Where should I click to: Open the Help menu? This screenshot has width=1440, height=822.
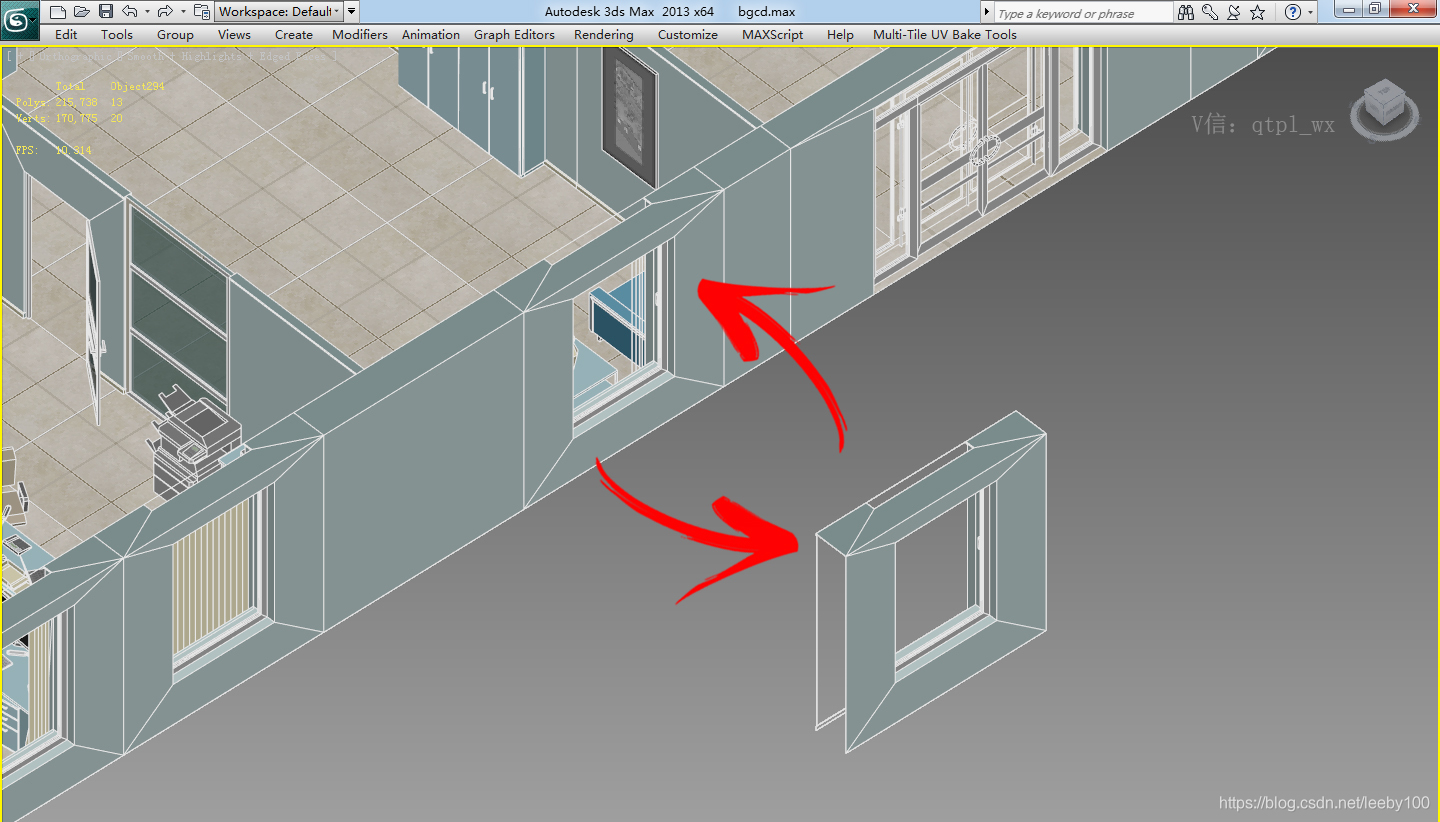coord(840,34)
